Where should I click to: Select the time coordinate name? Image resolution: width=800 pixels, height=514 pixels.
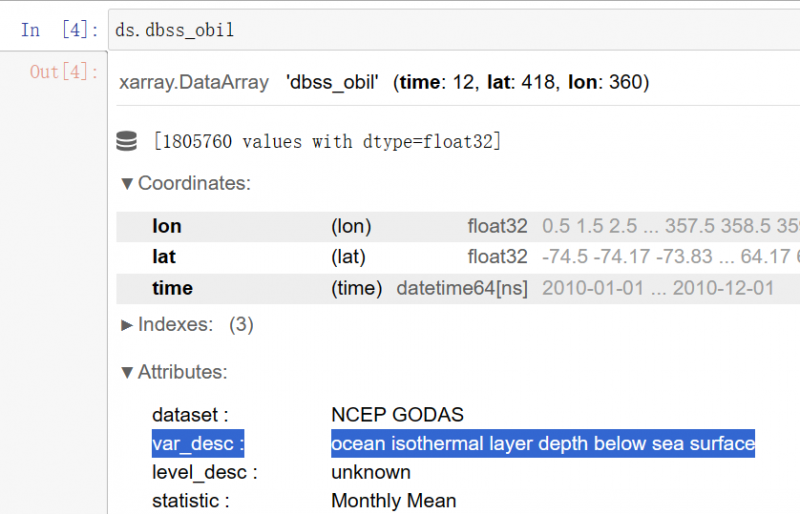(172, 288)
